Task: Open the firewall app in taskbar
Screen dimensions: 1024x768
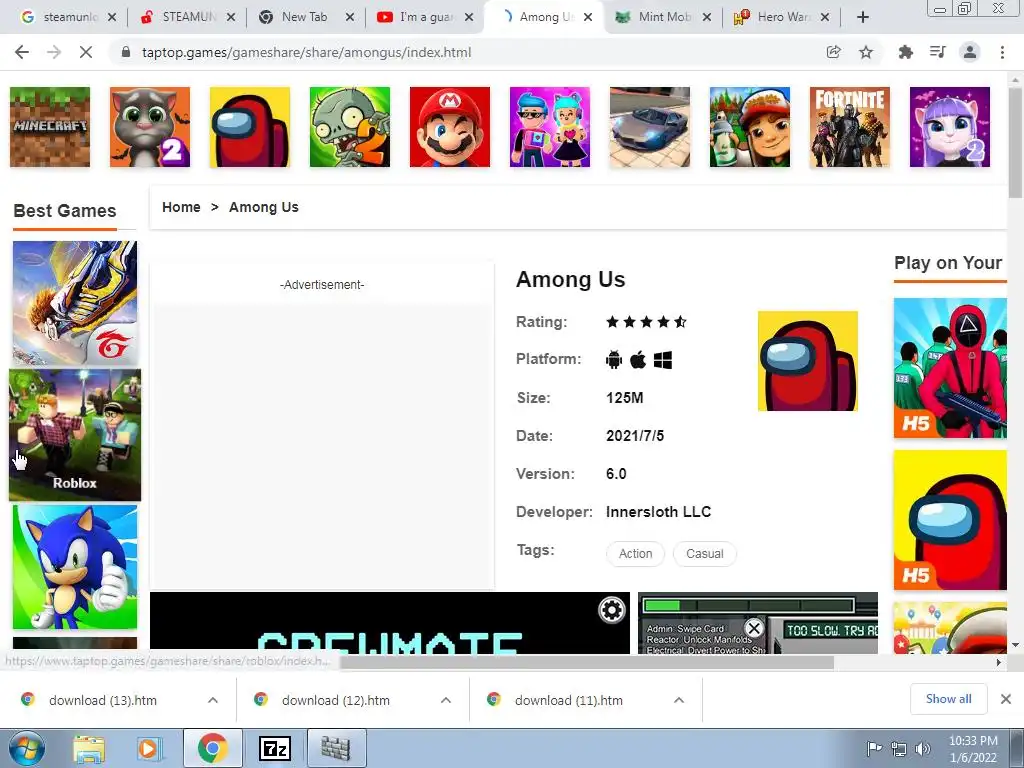Action: [336, 749]
